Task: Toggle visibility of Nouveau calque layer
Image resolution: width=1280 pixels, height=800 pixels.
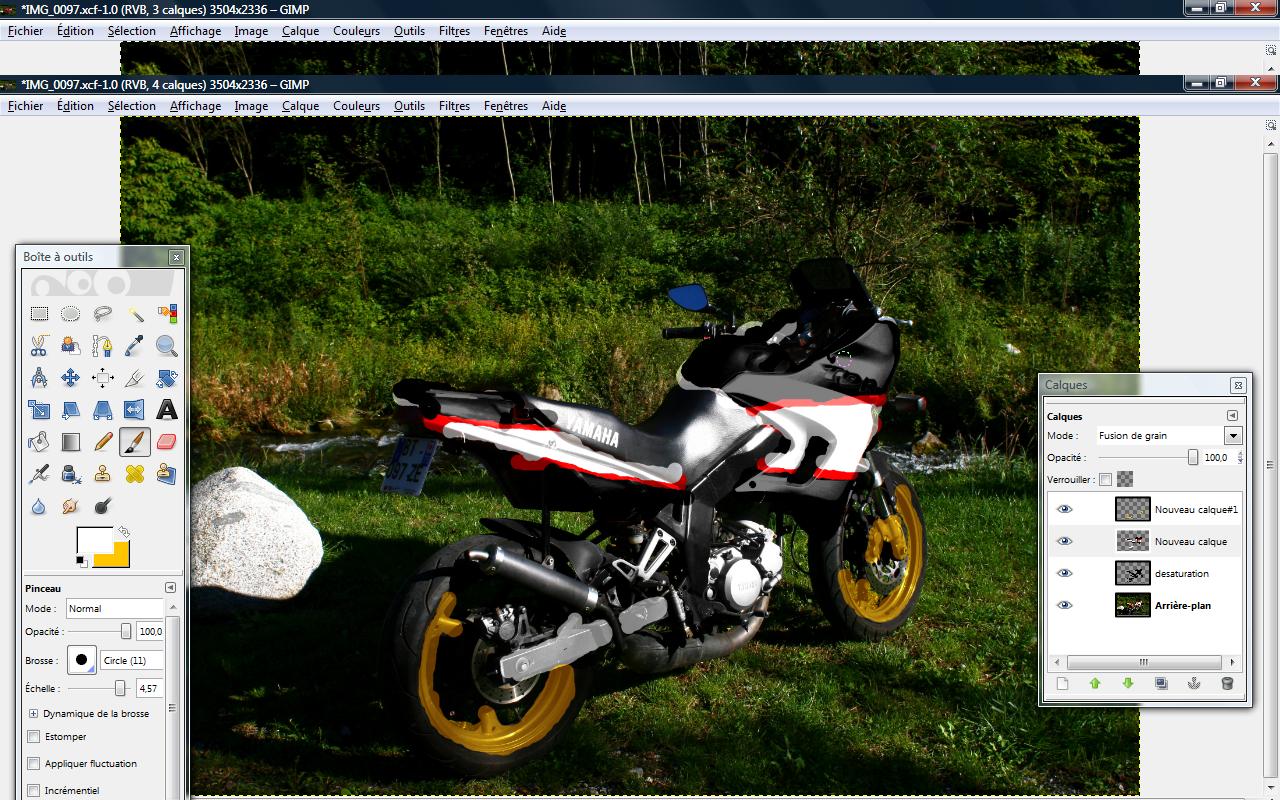Action: (1064, 541)
